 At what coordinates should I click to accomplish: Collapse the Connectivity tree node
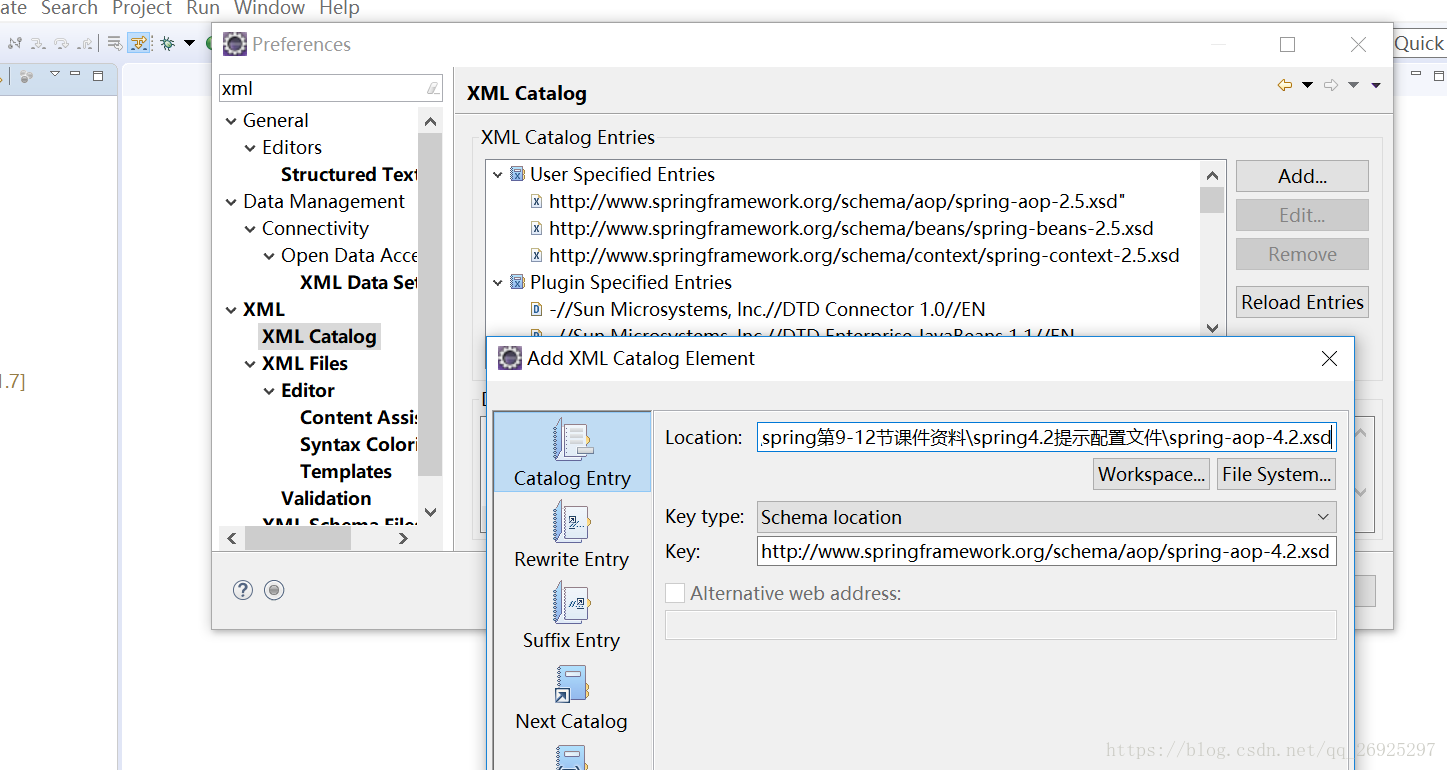pyautogui.click(x=250, y=229)
